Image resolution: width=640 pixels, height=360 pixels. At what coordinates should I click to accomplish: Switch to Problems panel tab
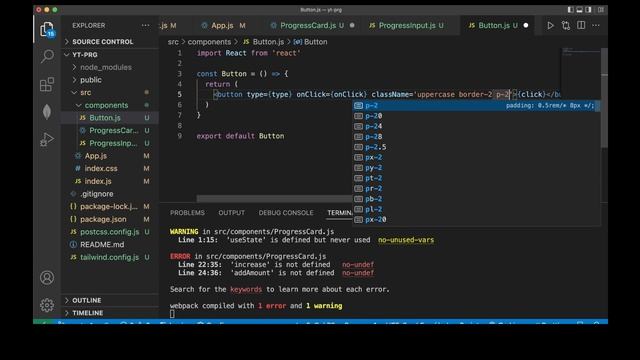click(187, 213)
